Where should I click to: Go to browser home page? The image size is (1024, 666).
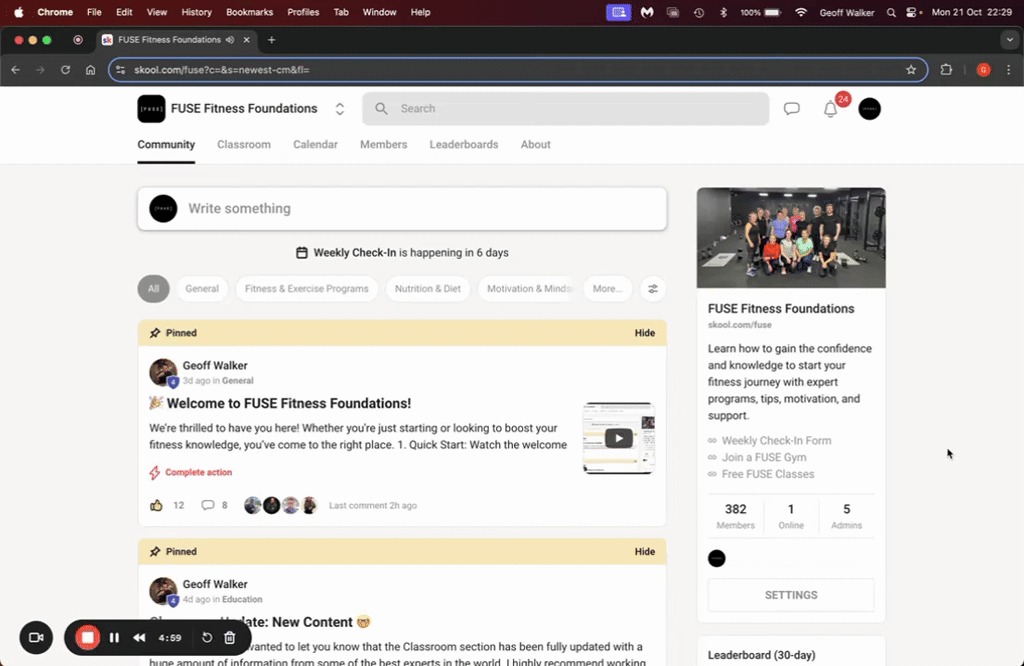[91, 70]
